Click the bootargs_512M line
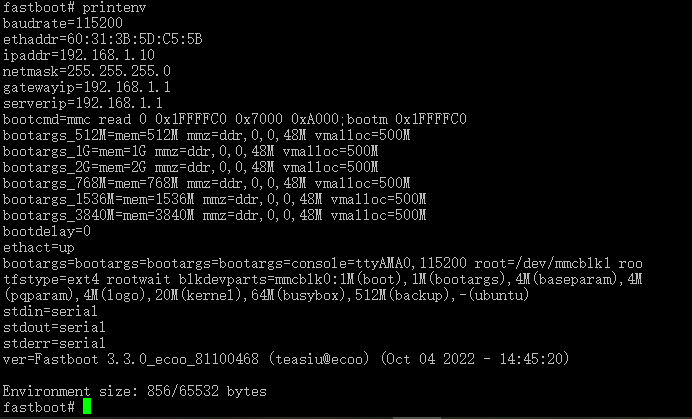 tap(207, 135)
